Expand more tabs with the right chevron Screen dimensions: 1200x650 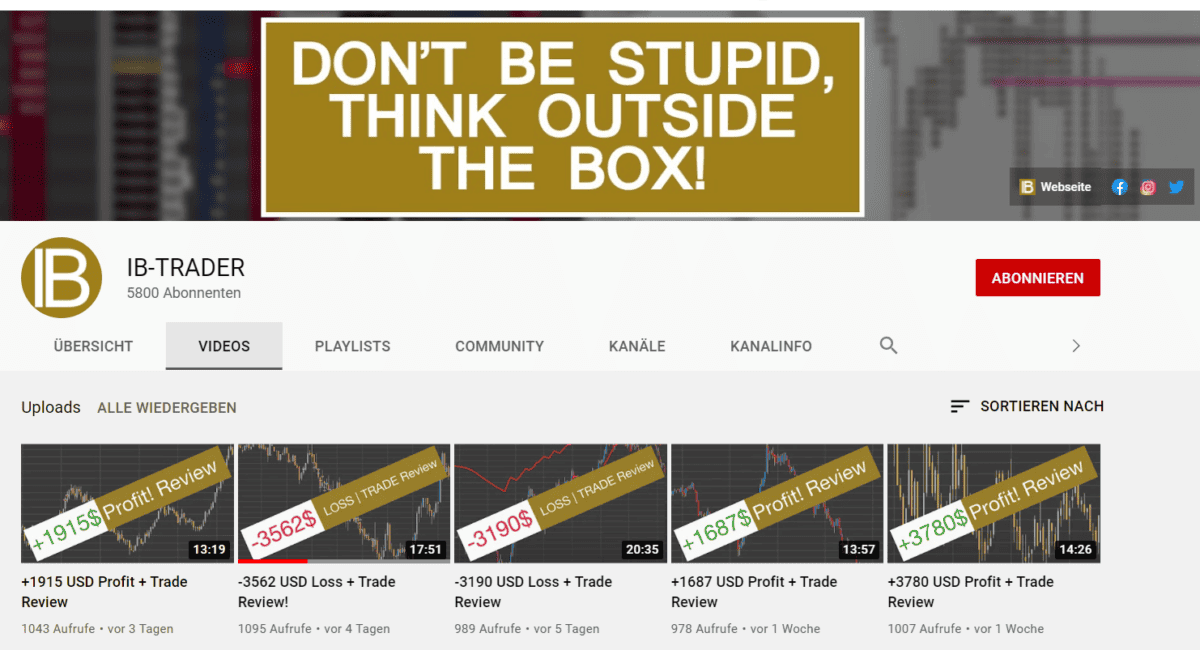[1076, 345]
